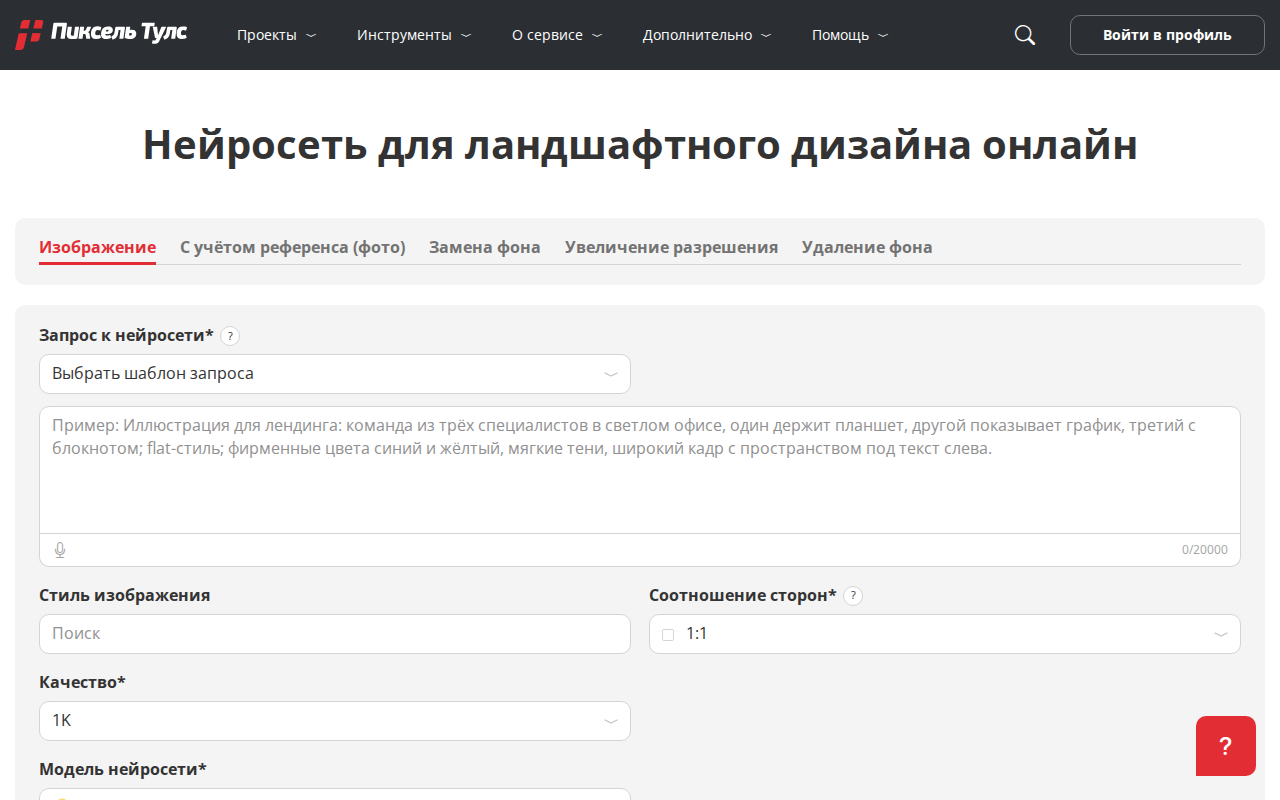The width and height of the screenshot is (1280, 800).
Task: Switch to Замена фона tab
Action: (x=485, y=248)
